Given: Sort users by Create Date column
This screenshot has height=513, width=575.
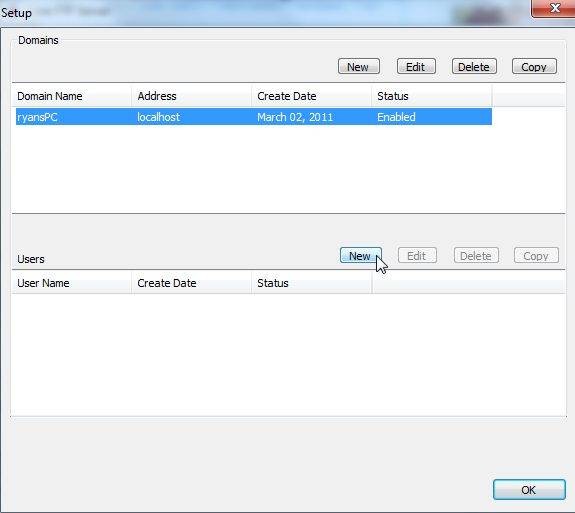Looking at the screenshot, I should click(191, 283).
